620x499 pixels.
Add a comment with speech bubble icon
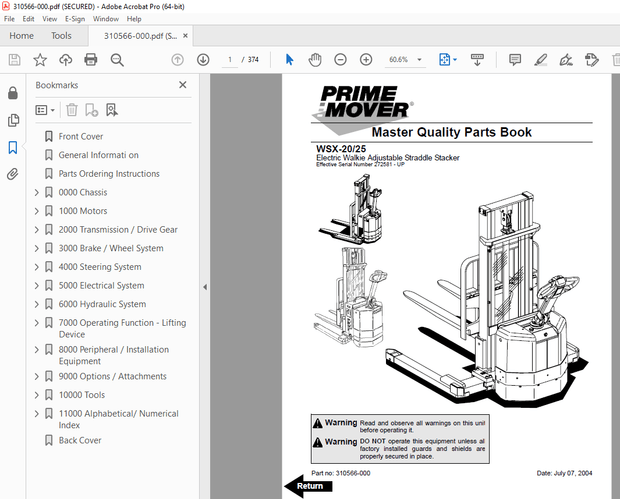(515, 60)
